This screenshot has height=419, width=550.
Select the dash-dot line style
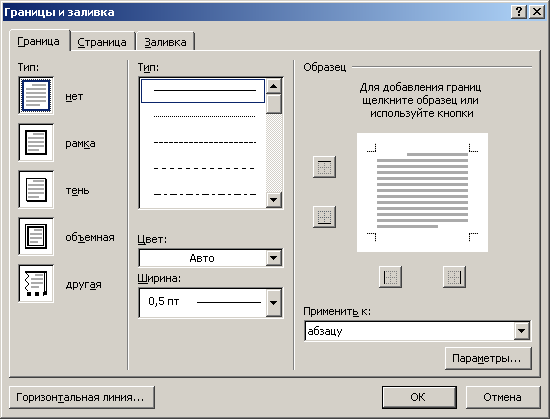click(x=203, y=194)
